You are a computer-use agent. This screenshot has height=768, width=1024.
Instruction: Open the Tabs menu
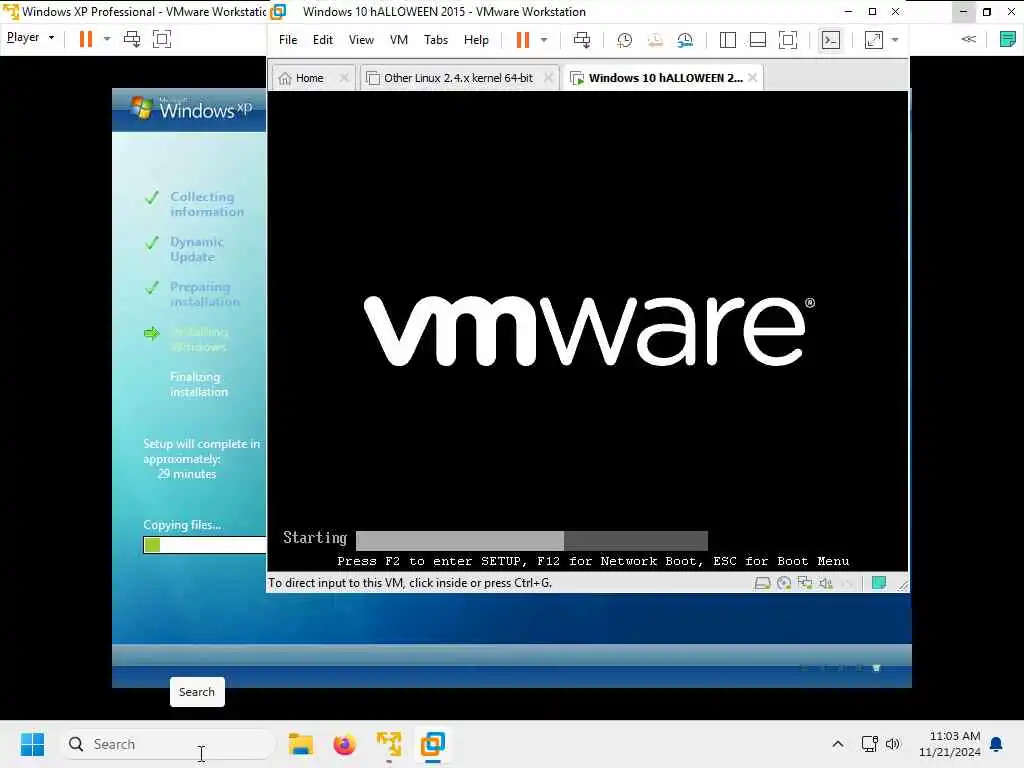[436, 40]
